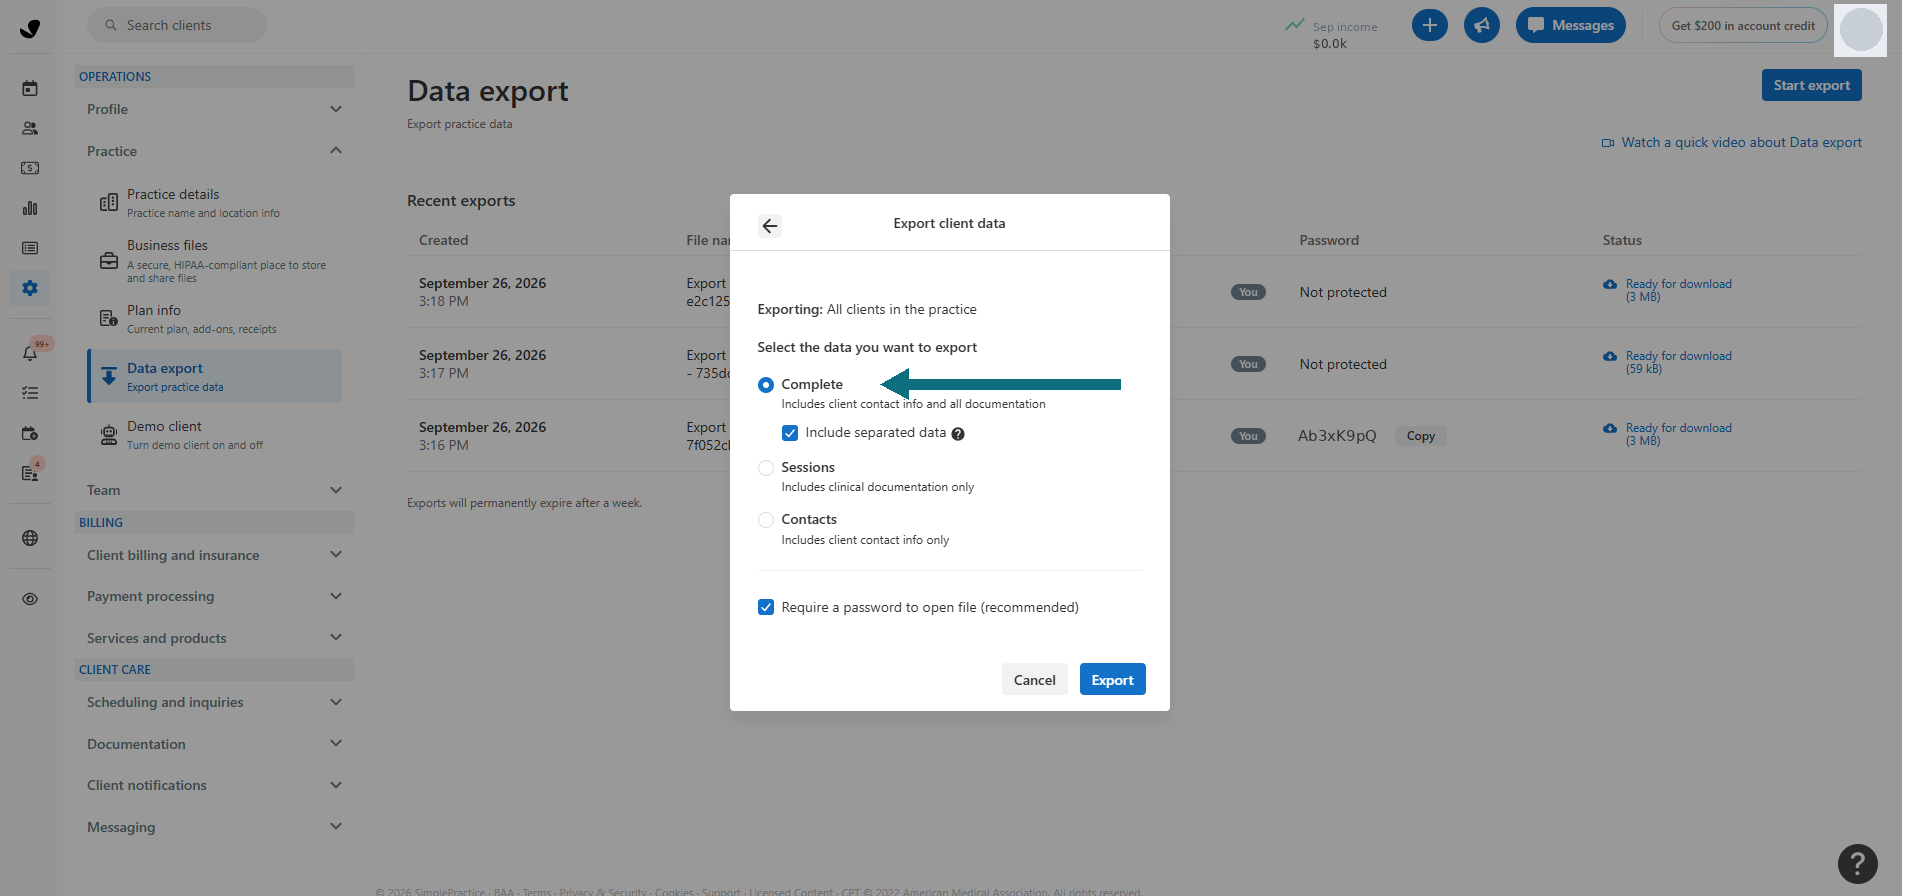Image resolution: width=1906 pixels, height=896 pixels.
Task: Click Cancel in the export dialog
Action: 1034,680
